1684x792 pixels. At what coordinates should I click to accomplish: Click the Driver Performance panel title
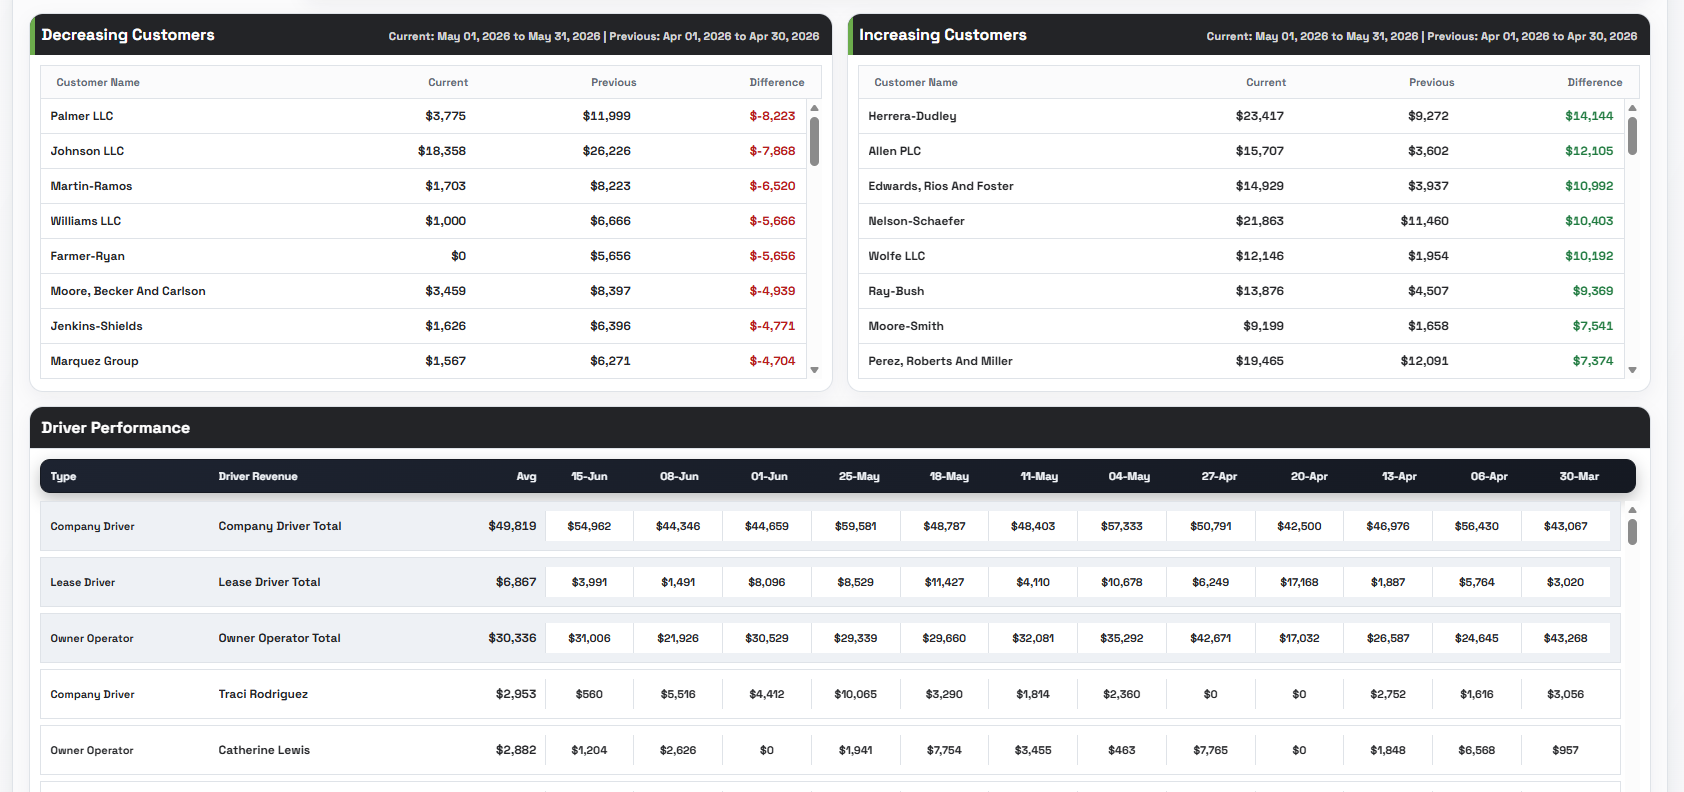tap(115, 428)
